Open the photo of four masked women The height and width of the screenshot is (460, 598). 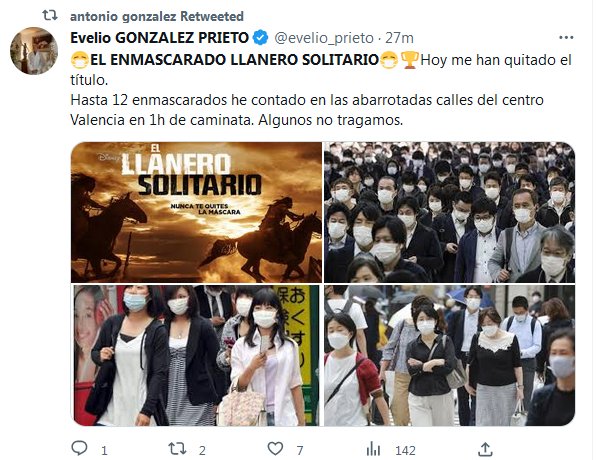[196, 355]
